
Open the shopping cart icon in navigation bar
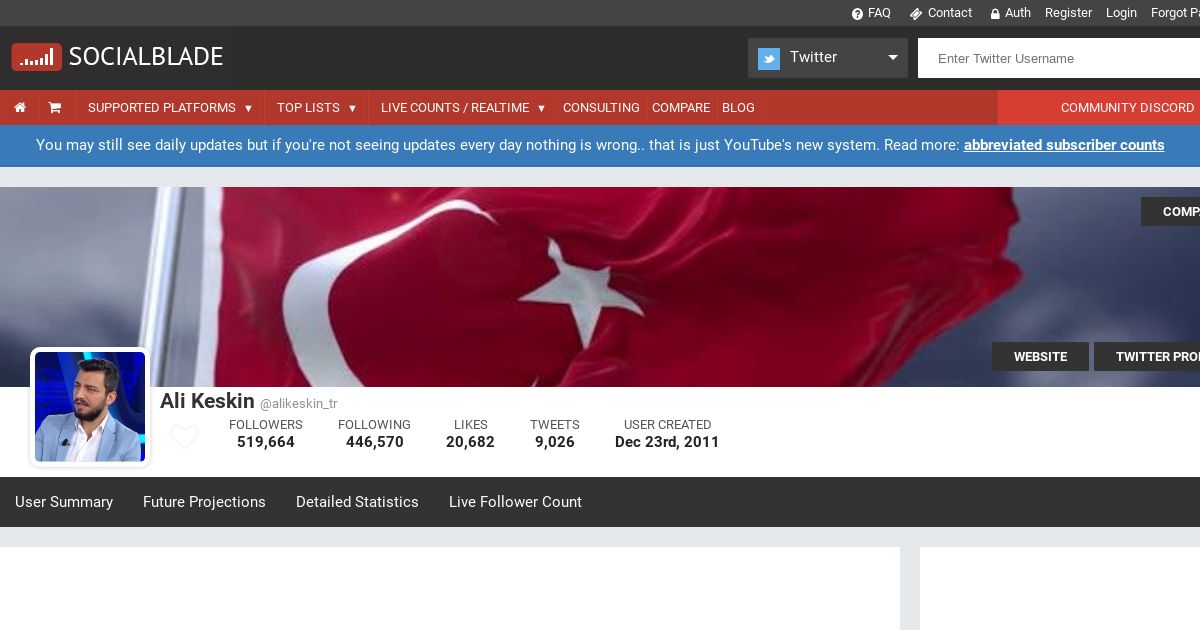point(55,108)
